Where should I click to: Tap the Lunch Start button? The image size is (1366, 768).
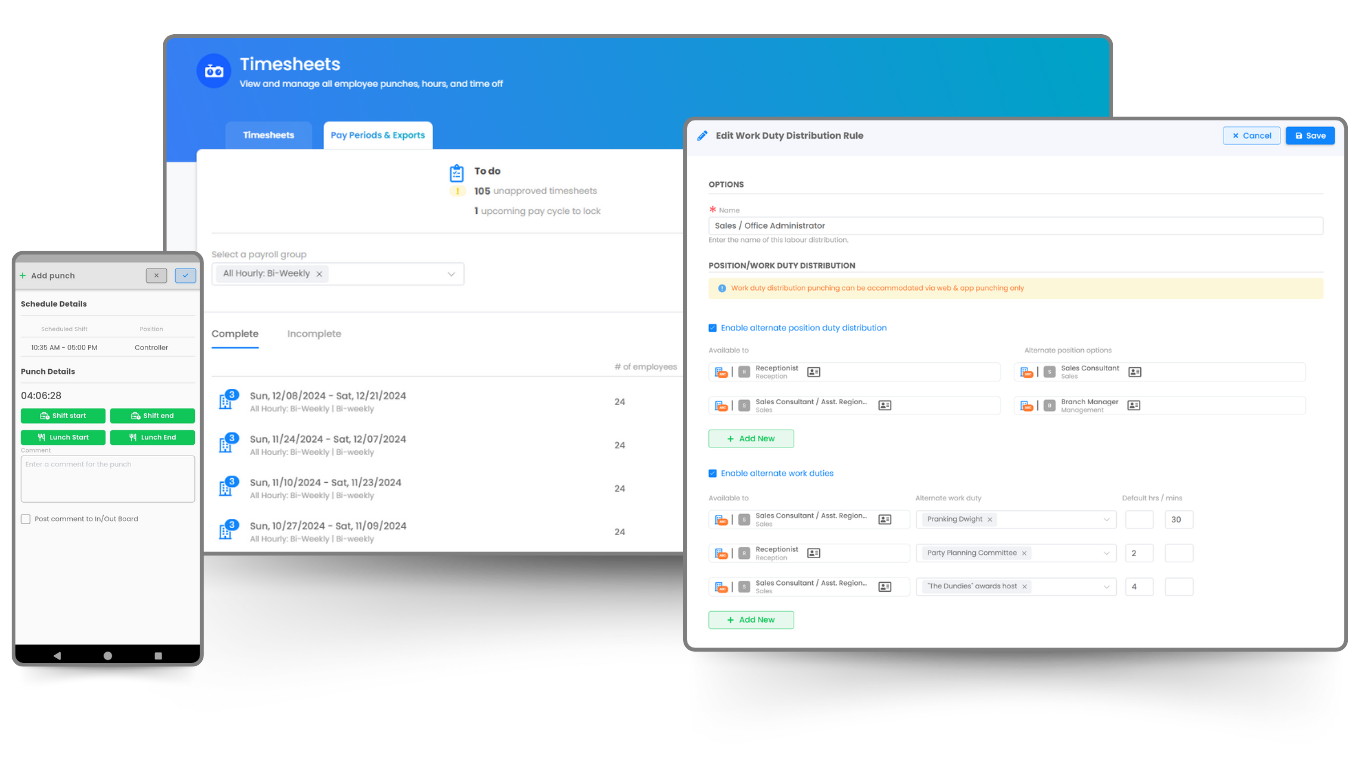[x=63, y=438]
